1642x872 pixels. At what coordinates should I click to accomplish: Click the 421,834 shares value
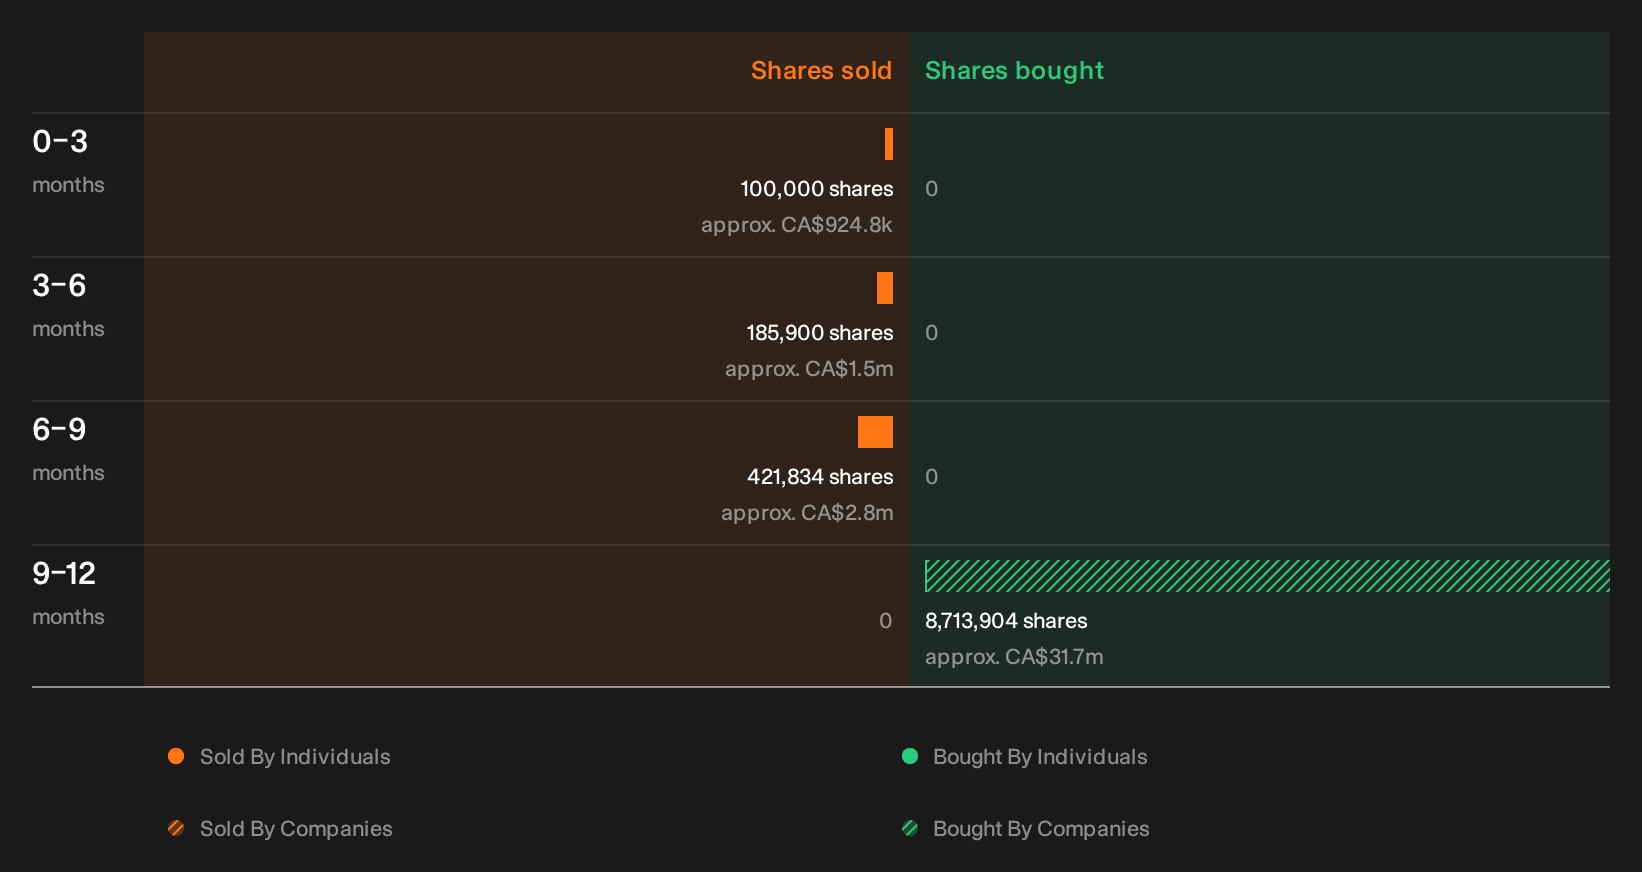pos(820,477)
